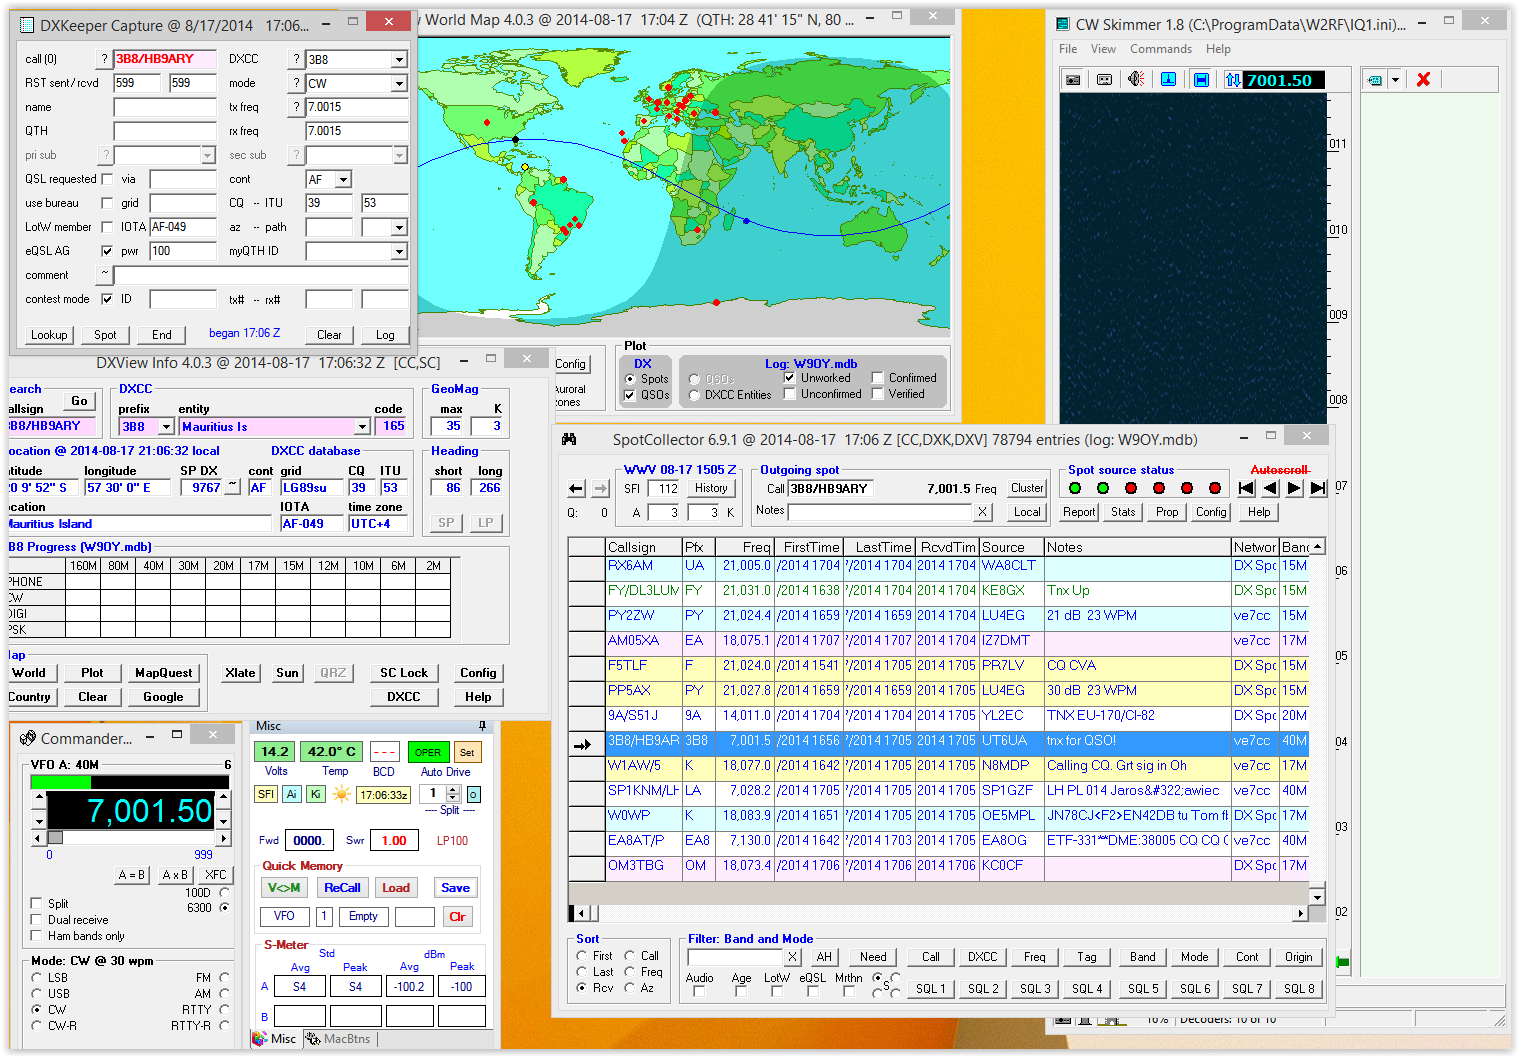Enable Ham bands only checkbox
This screenshot has width=1519, height=1057.
37,936
